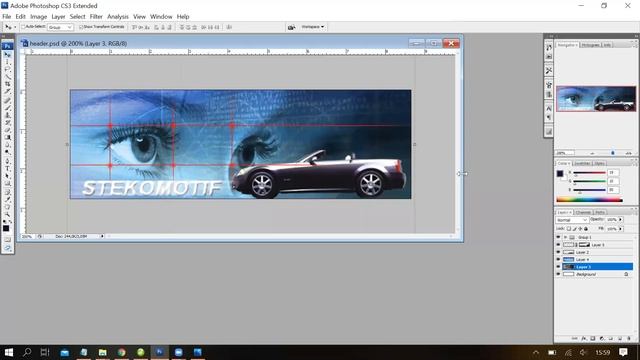Open the Opacity slider arrow
Image resolution: width=640 pixels, height=360 pixels.
click(620, 220)
